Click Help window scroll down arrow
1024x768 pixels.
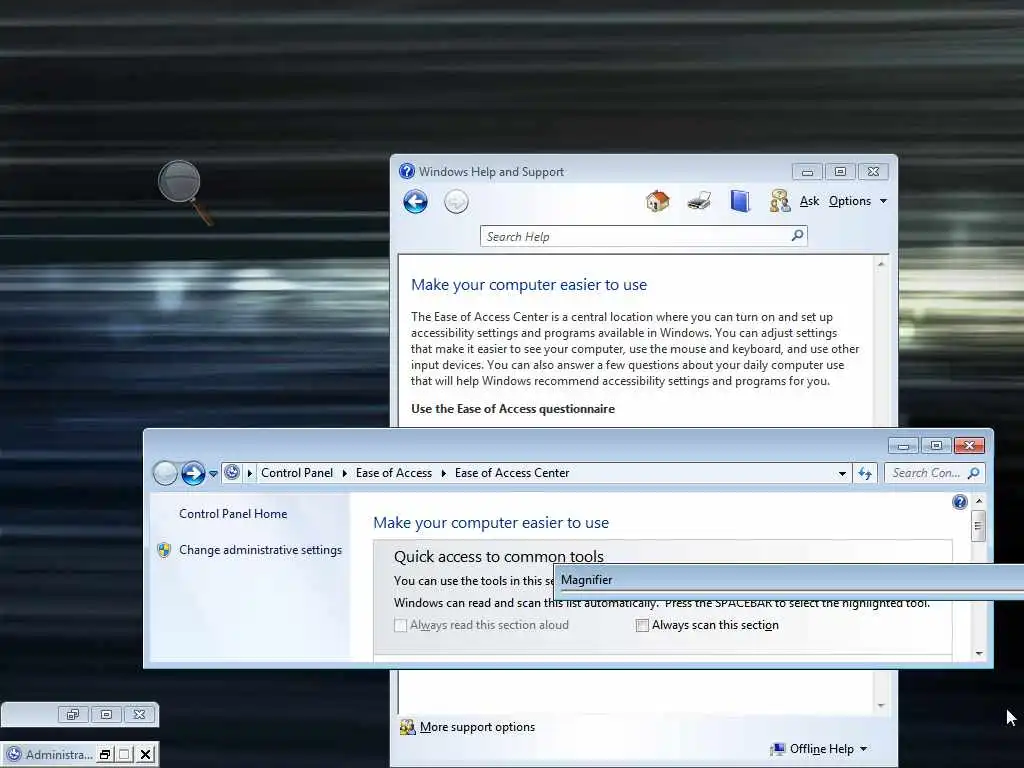tap(881, 705)
